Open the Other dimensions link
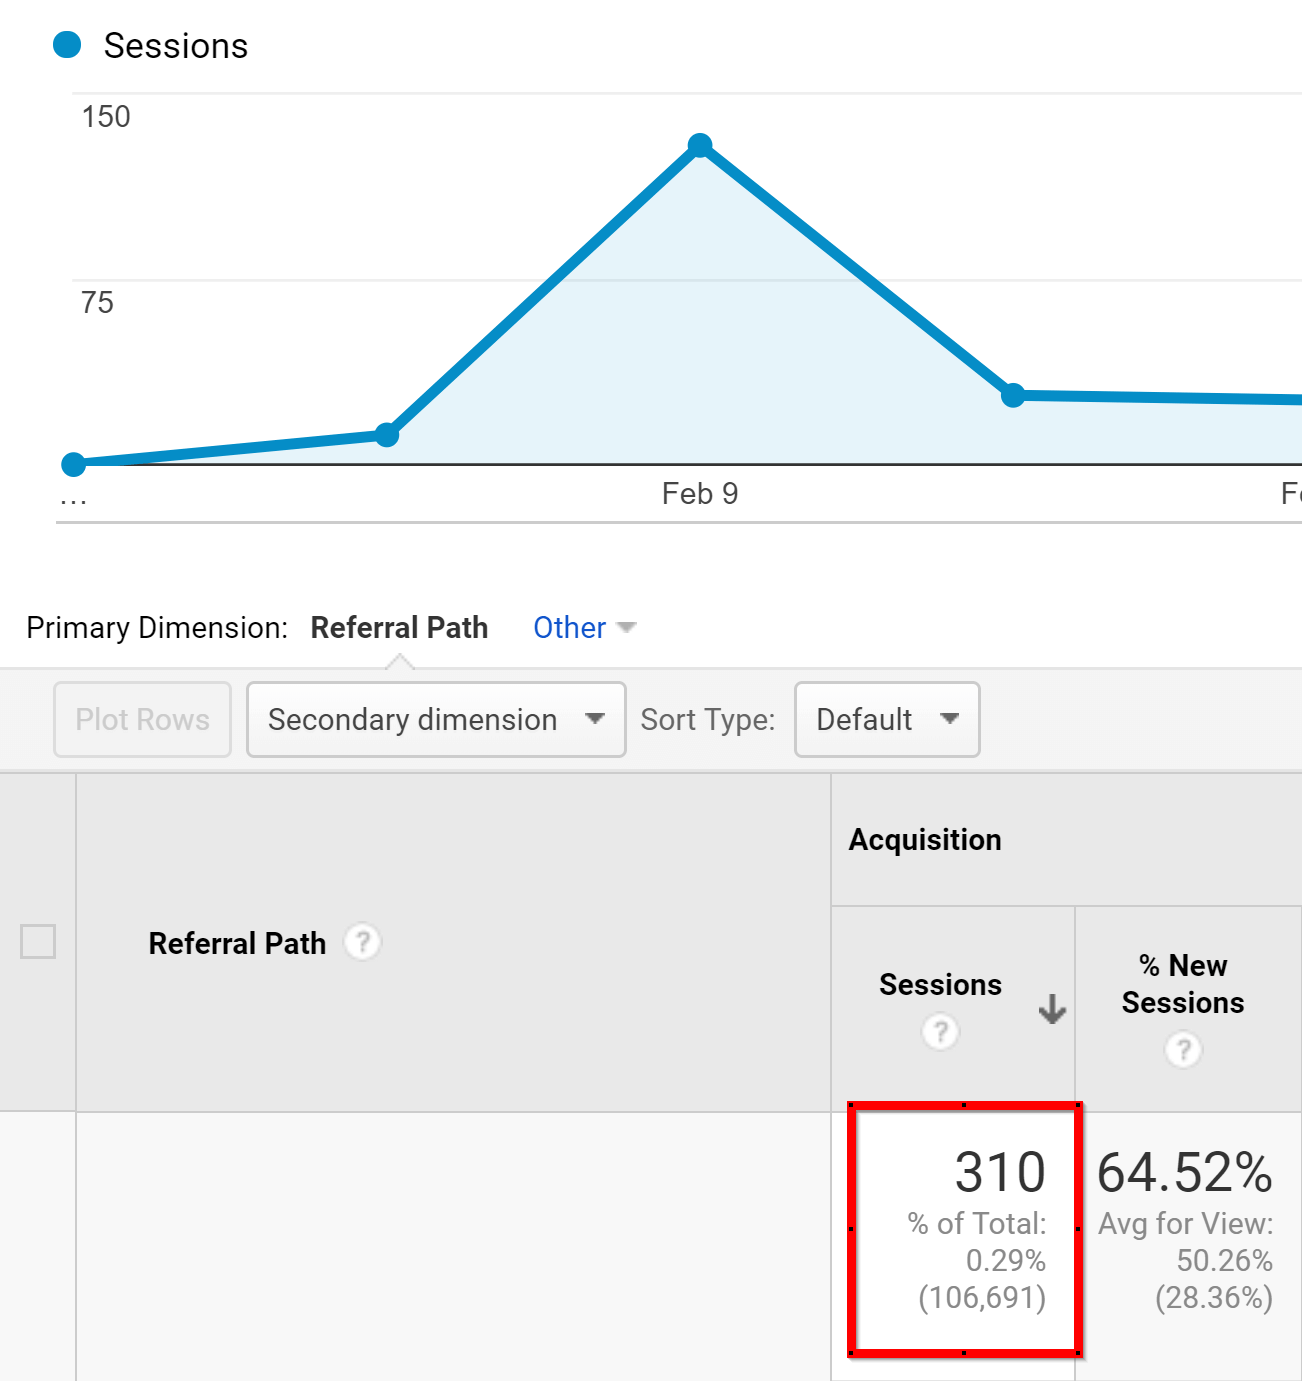The width and height of the screenshot is (1302, 1381). pyautogui.click(x=569, y=627)
